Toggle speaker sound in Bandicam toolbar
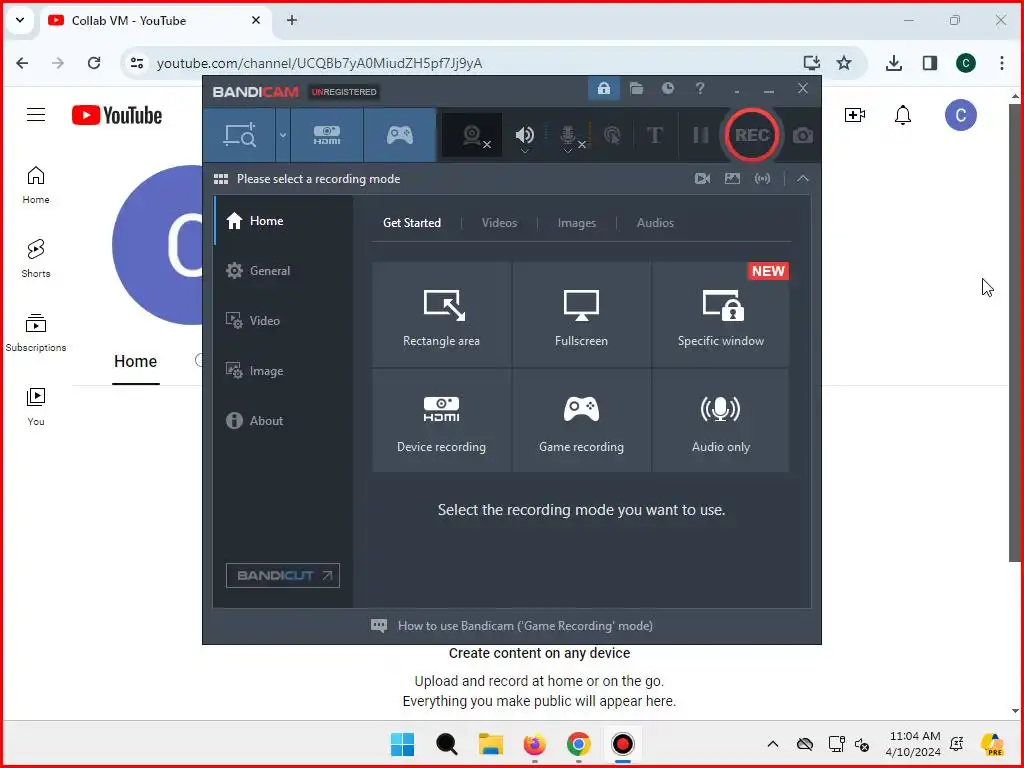This screenshot has width=1024, height=768. coord(524,135)
